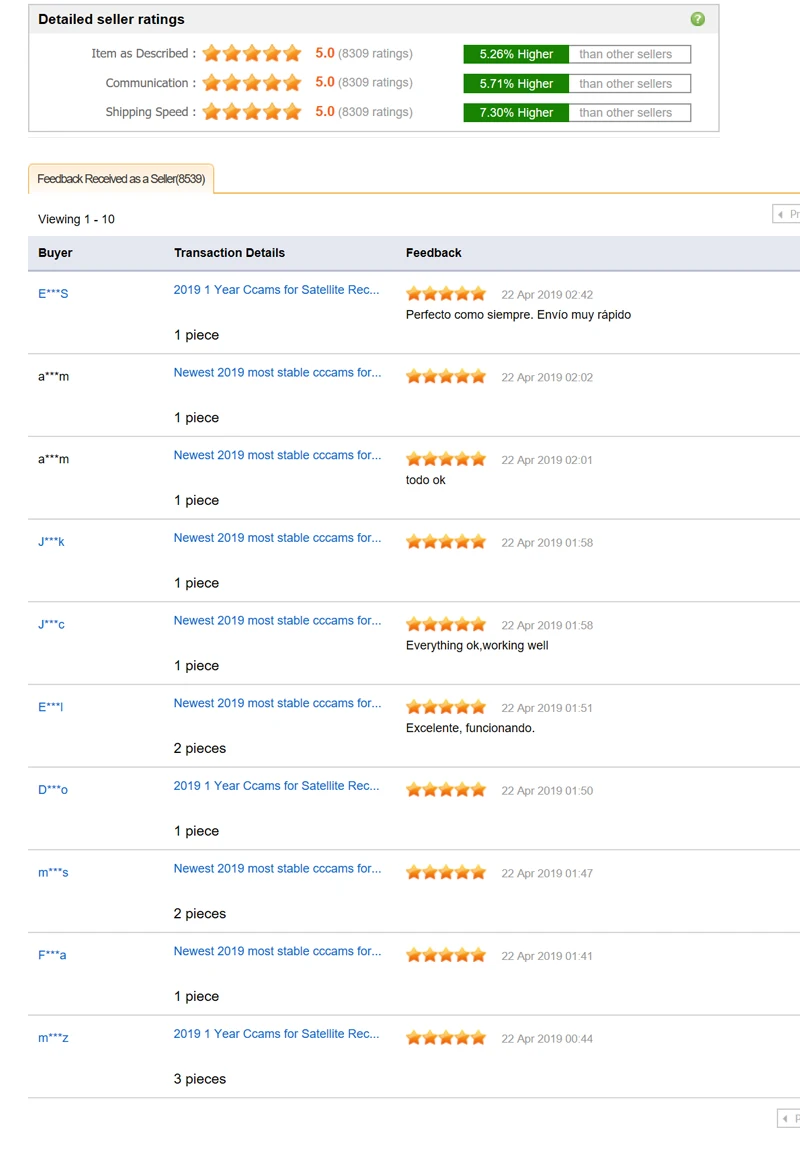Click the star rating in m***z's feedback
This screenshot has width=800, height=1149.
tap(446, 1038)
